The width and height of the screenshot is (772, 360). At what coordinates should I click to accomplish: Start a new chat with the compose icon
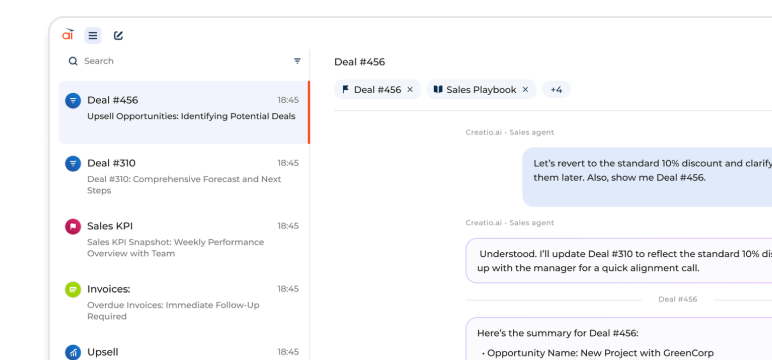(x=118, y=35)
